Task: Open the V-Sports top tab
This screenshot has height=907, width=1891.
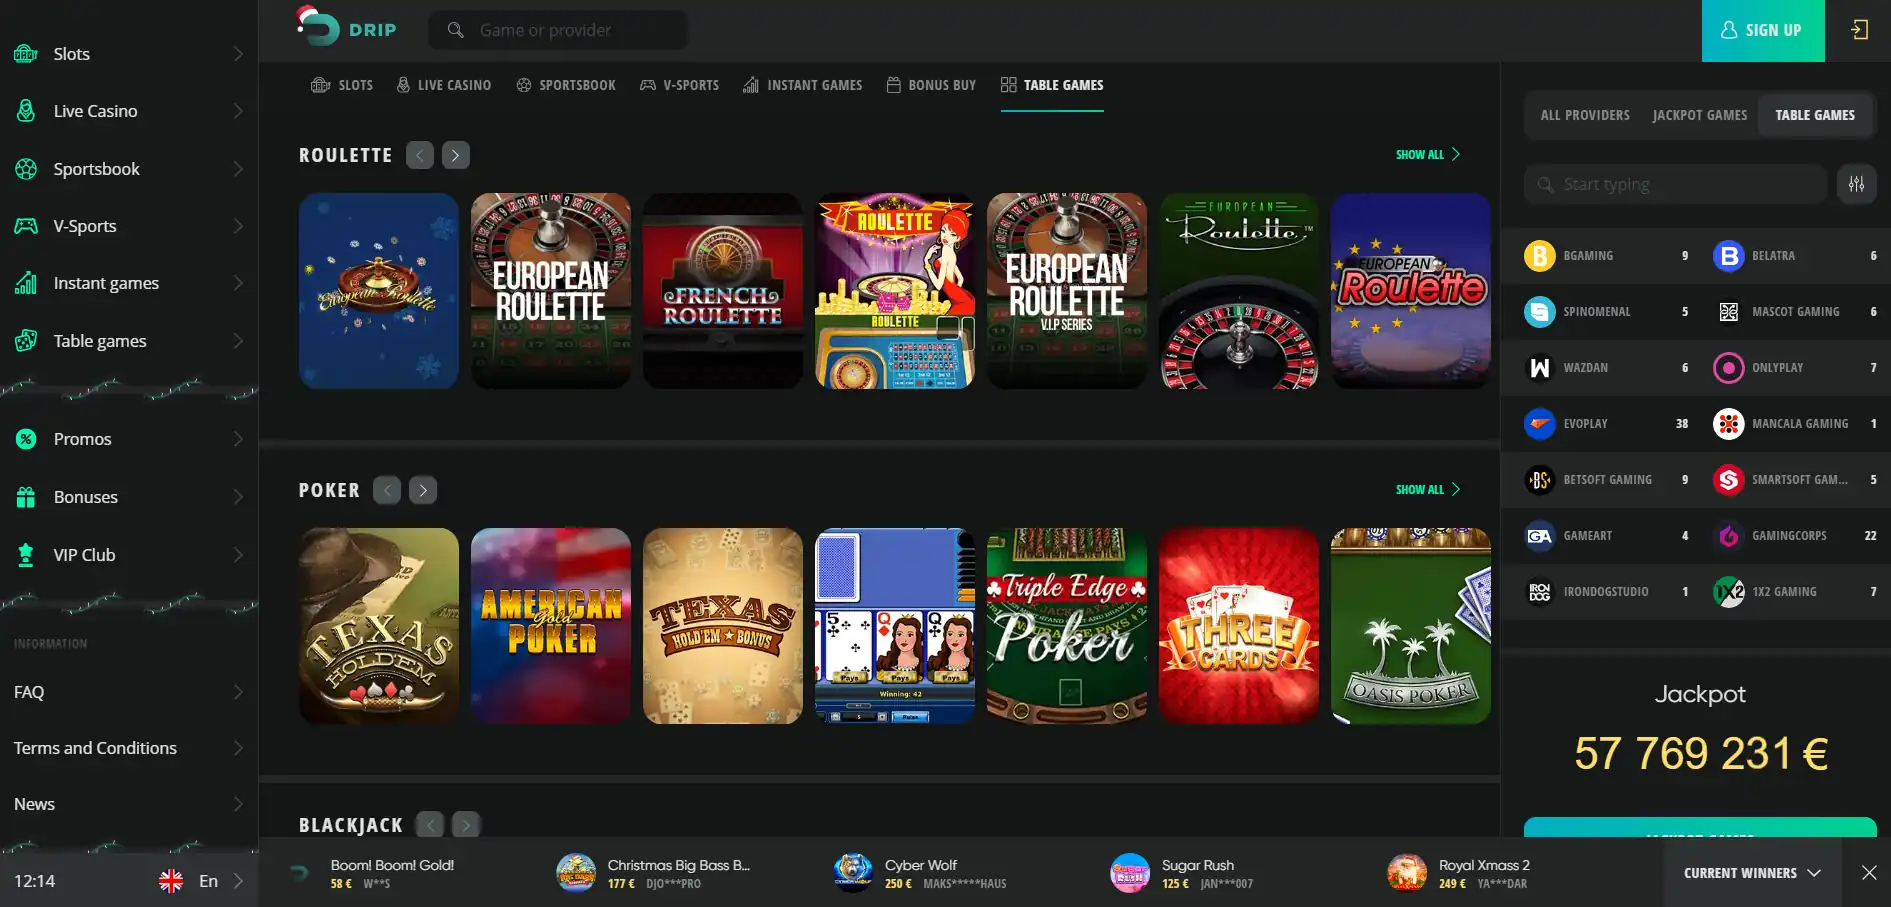Action: click(x=679, y=85)
